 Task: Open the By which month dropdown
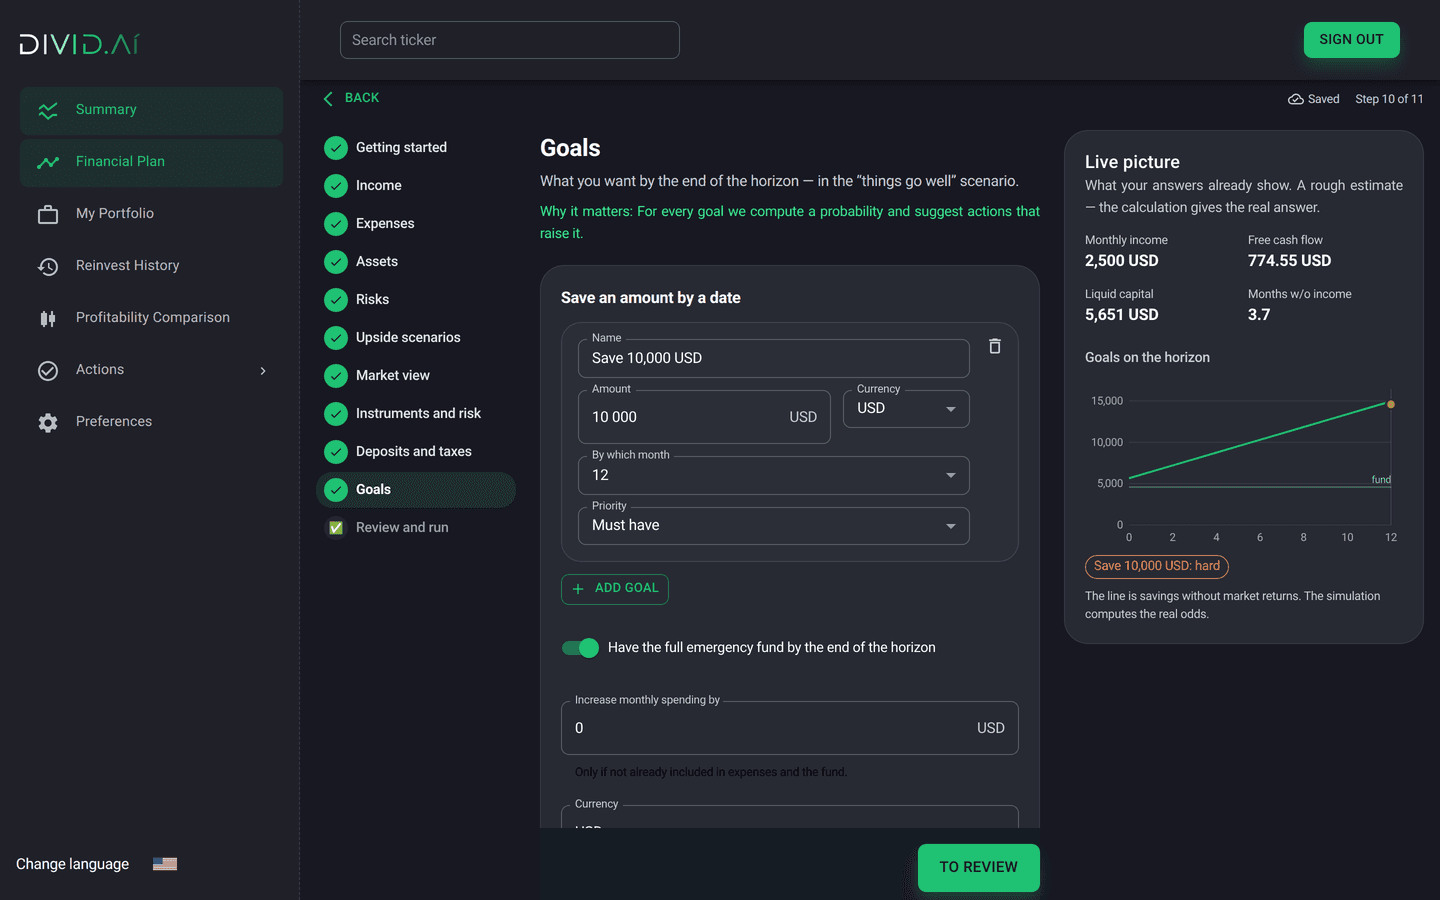(774, 475)
